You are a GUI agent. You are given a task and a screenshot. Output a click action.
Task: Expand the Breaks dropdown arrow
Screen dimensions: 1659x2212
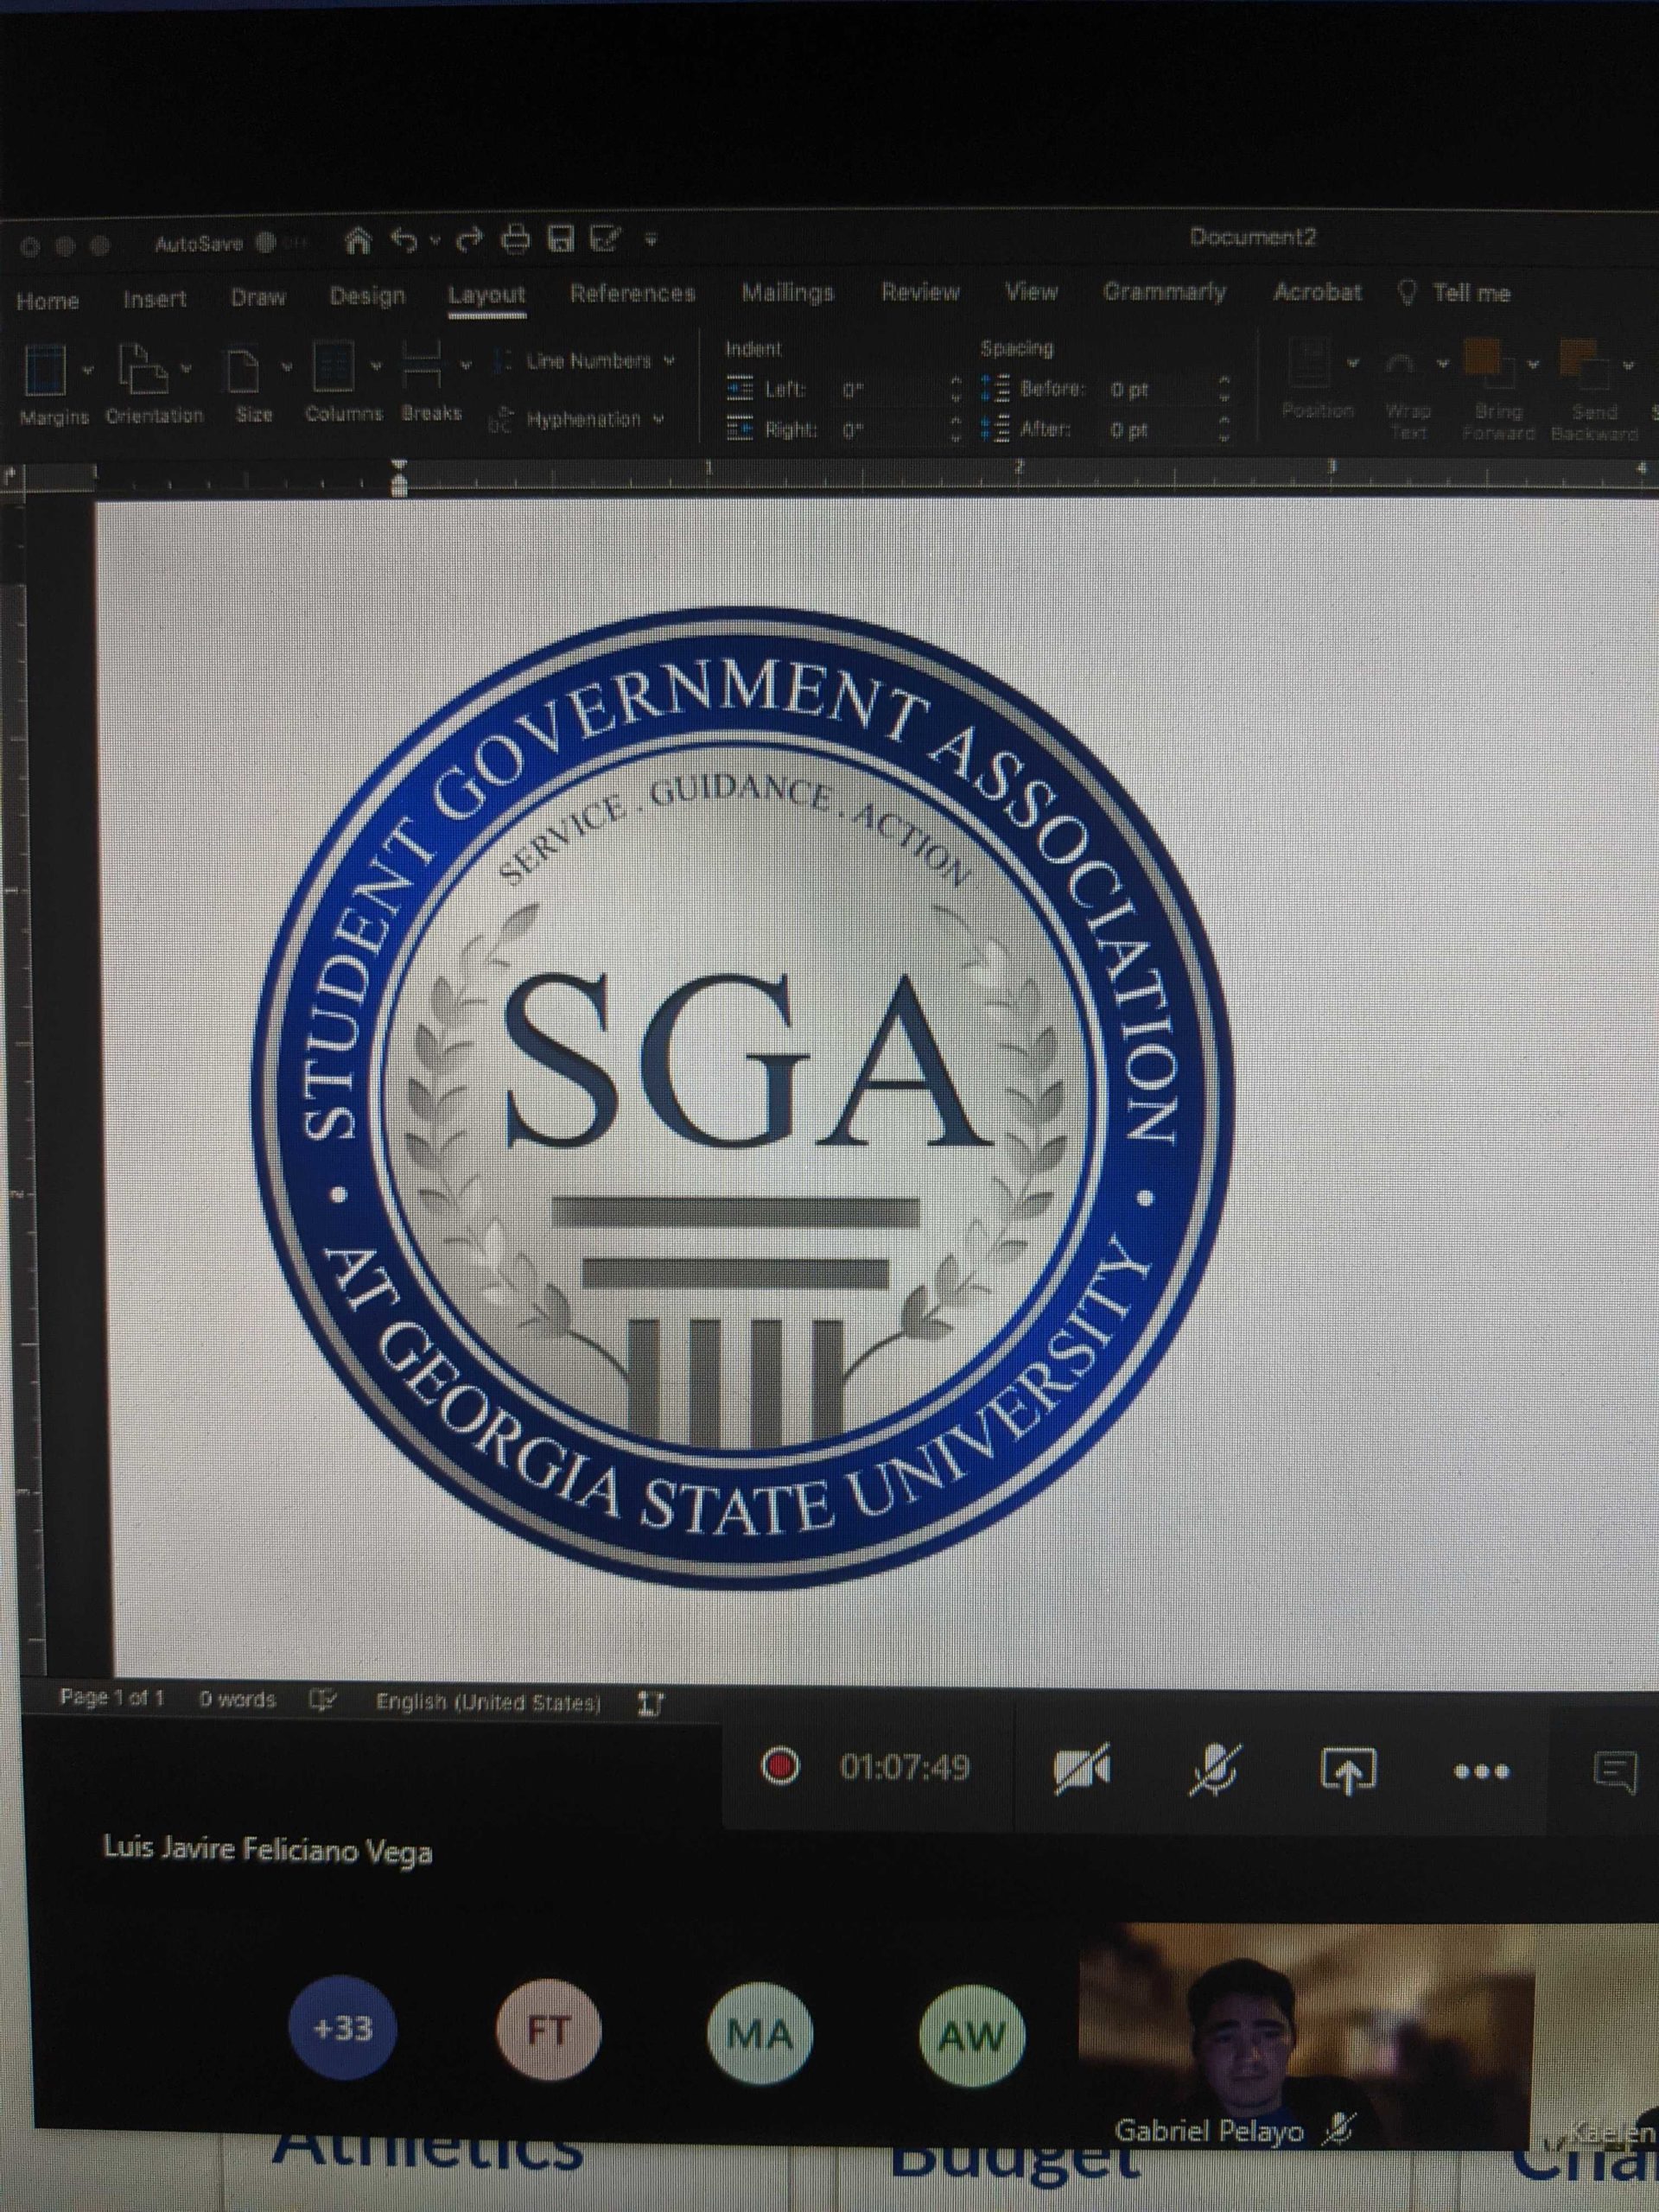(x=465, y=366)
